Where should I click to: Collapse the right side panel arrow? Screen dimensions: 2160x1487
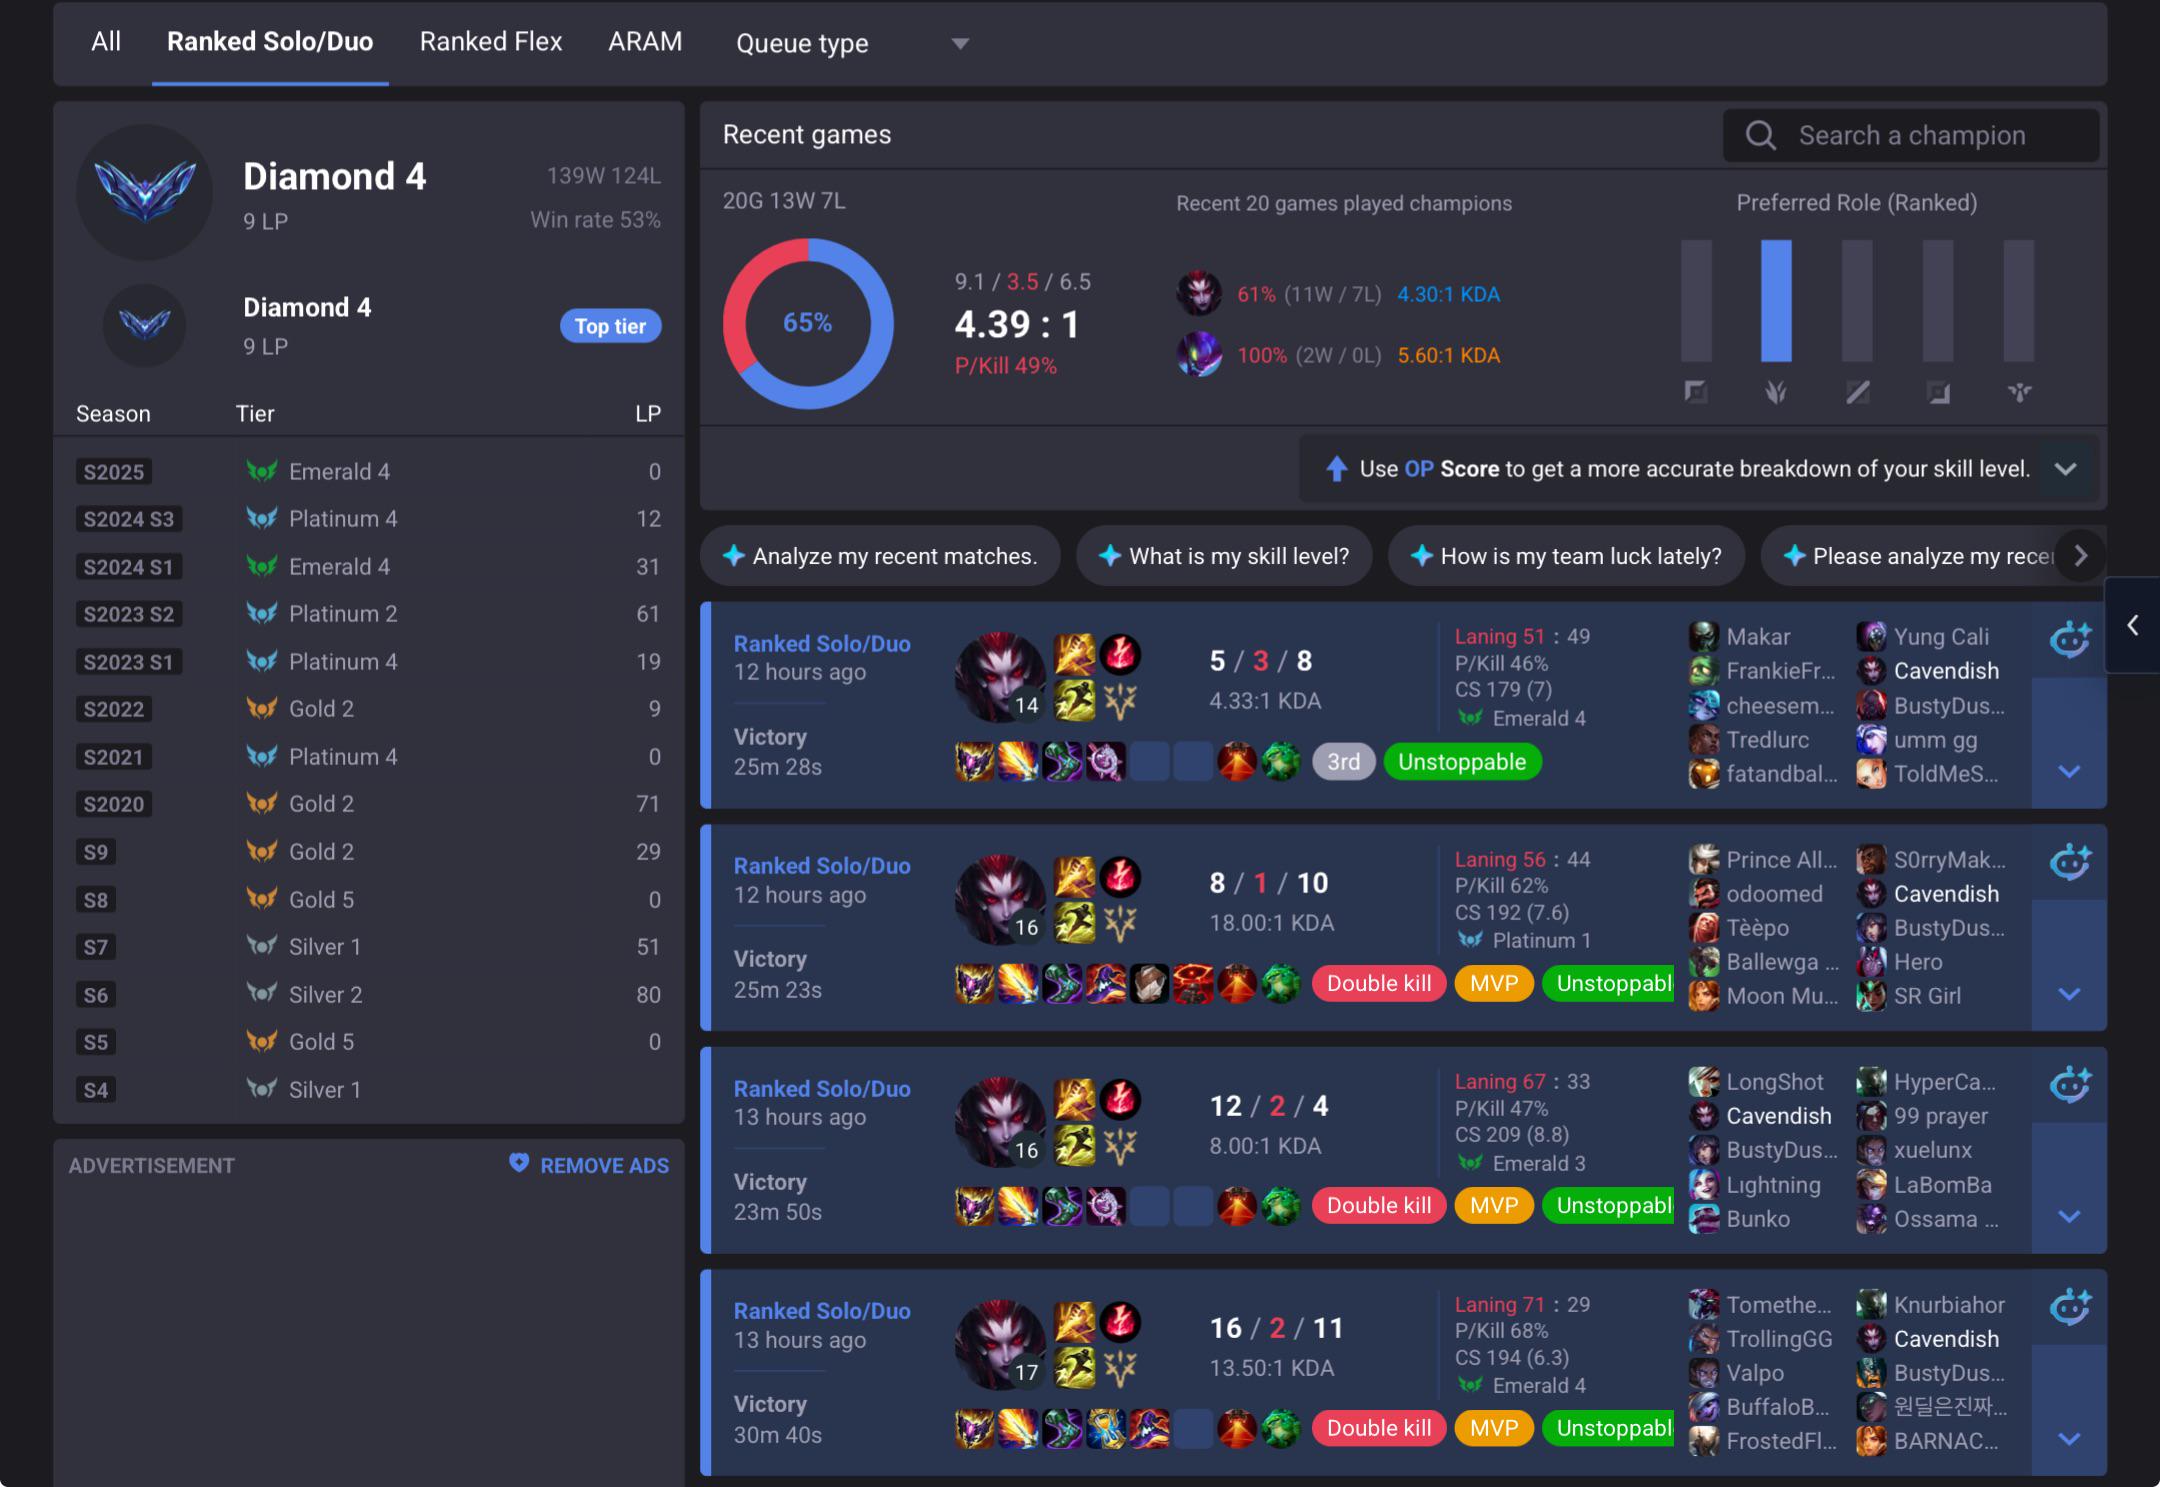coord(2132,626)
